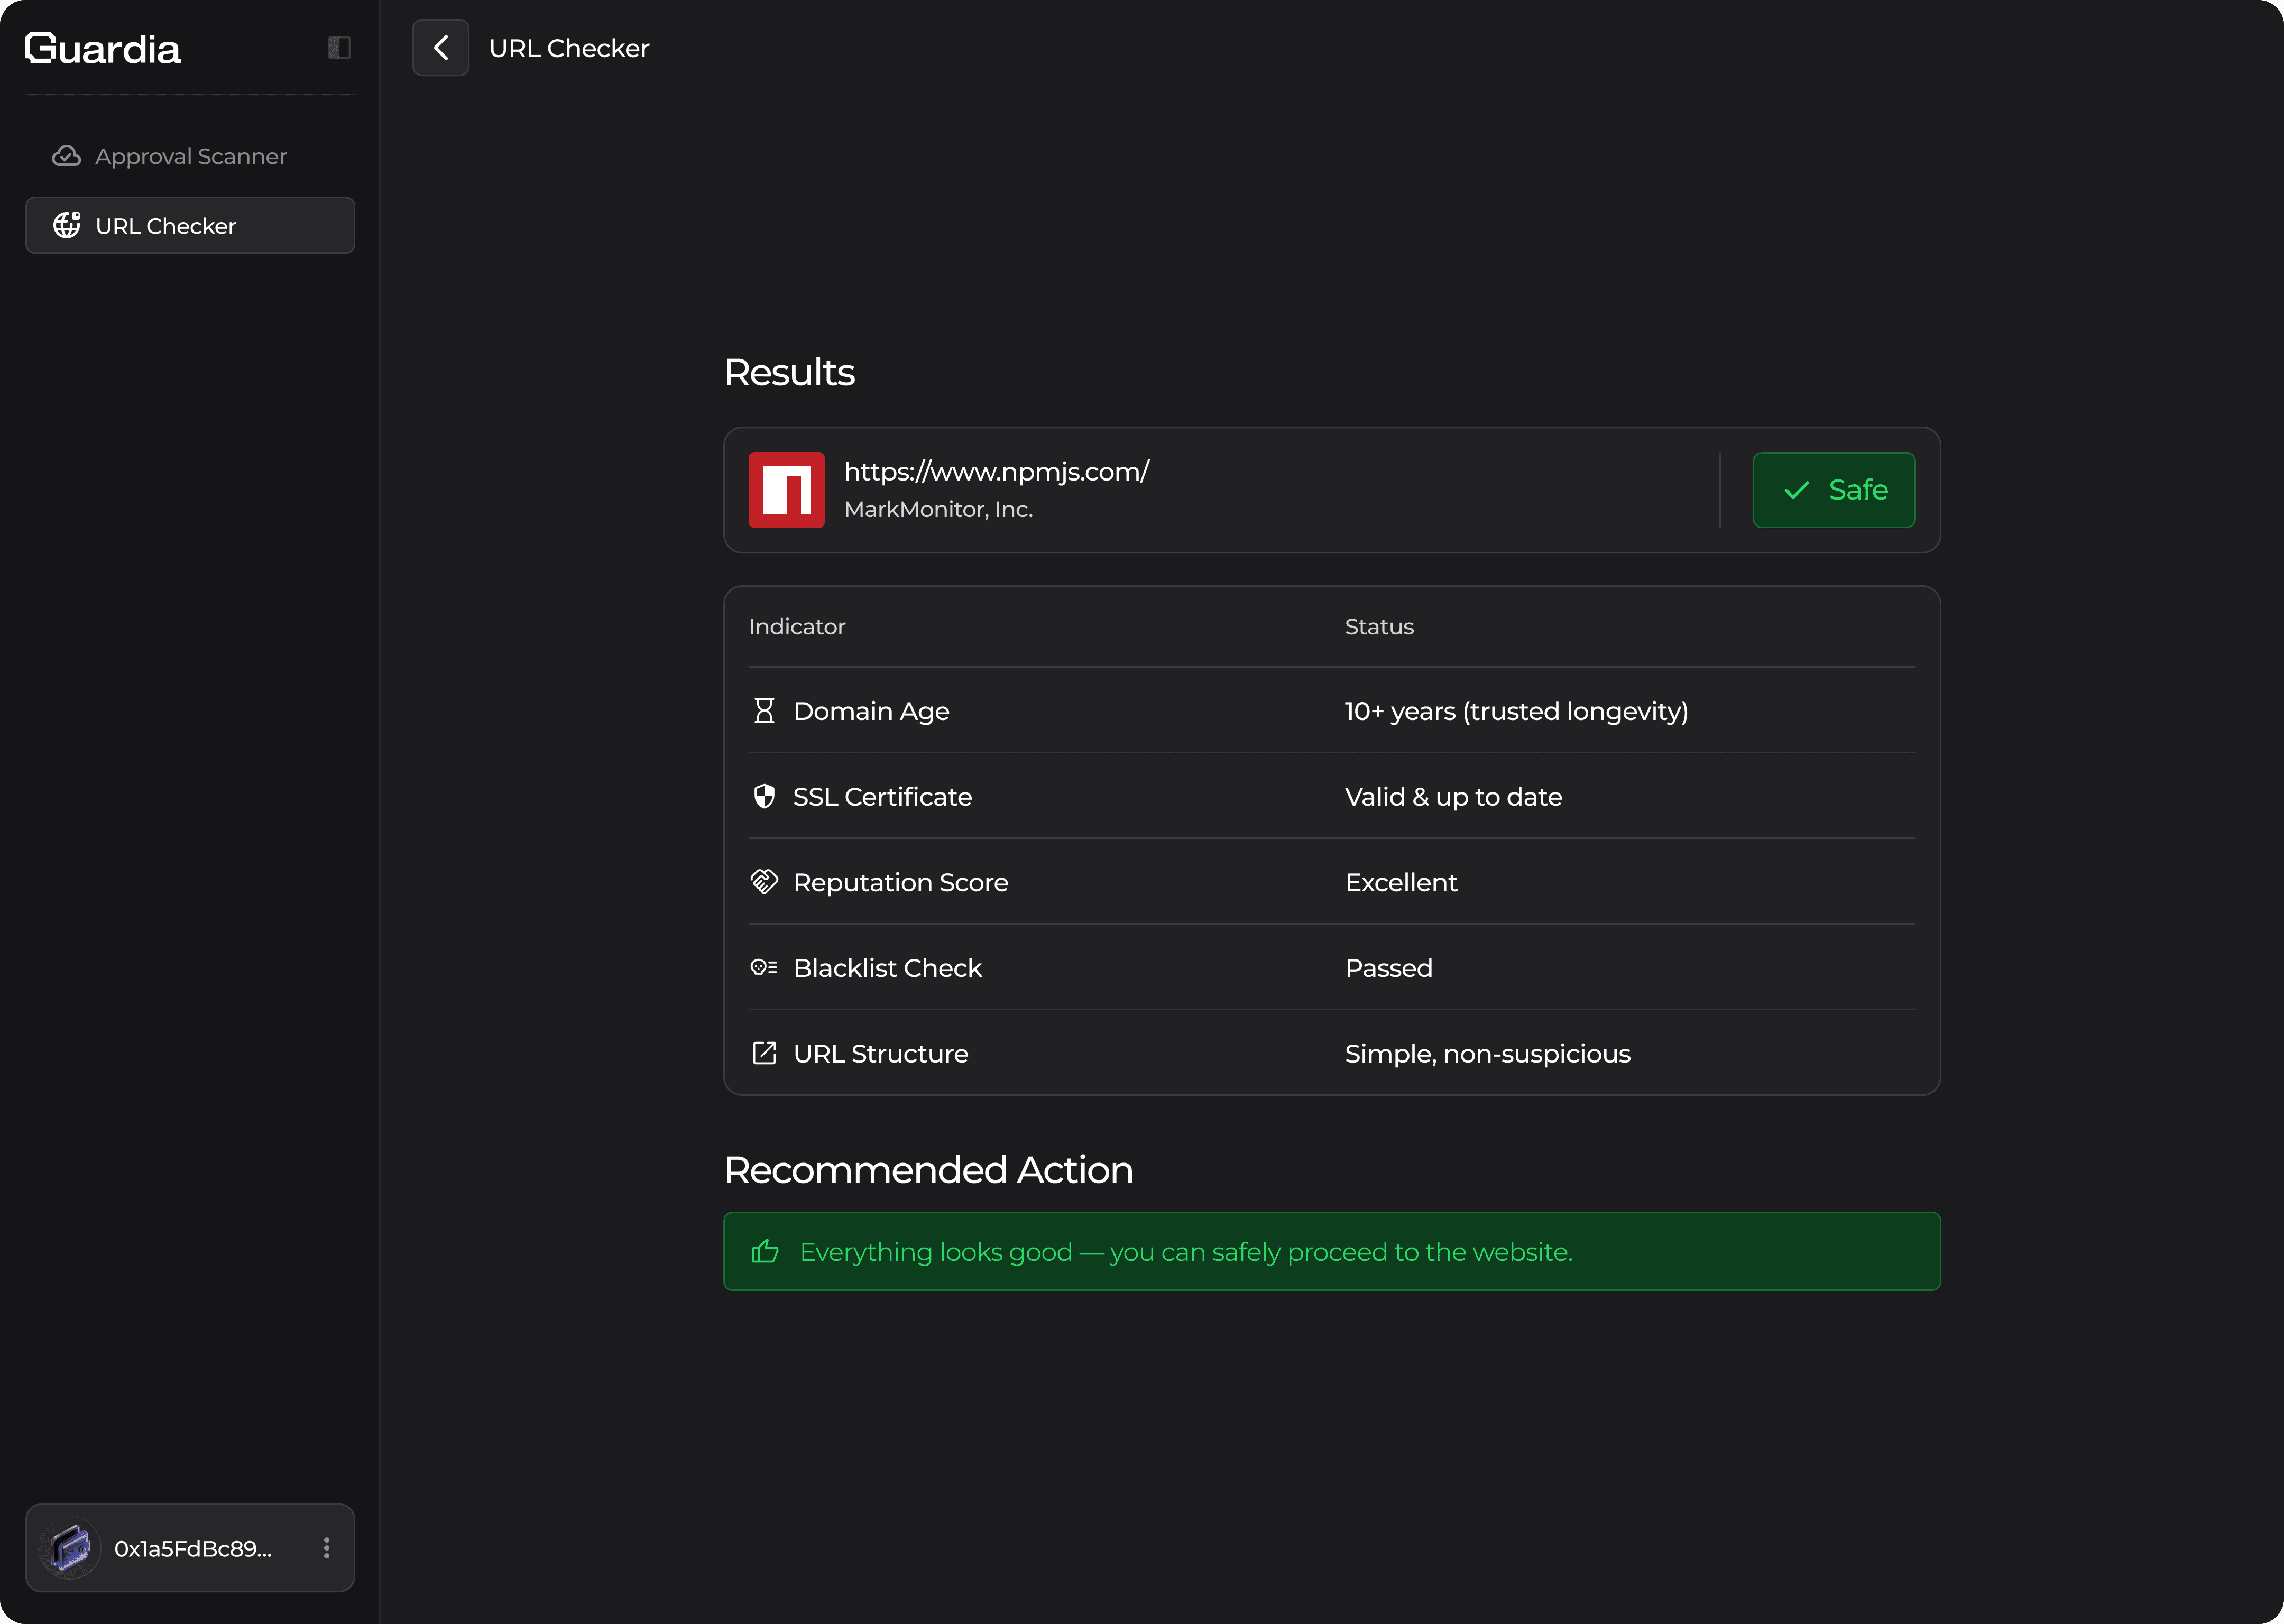Open Approval Scanner from the sidebar

coord(190,156)
